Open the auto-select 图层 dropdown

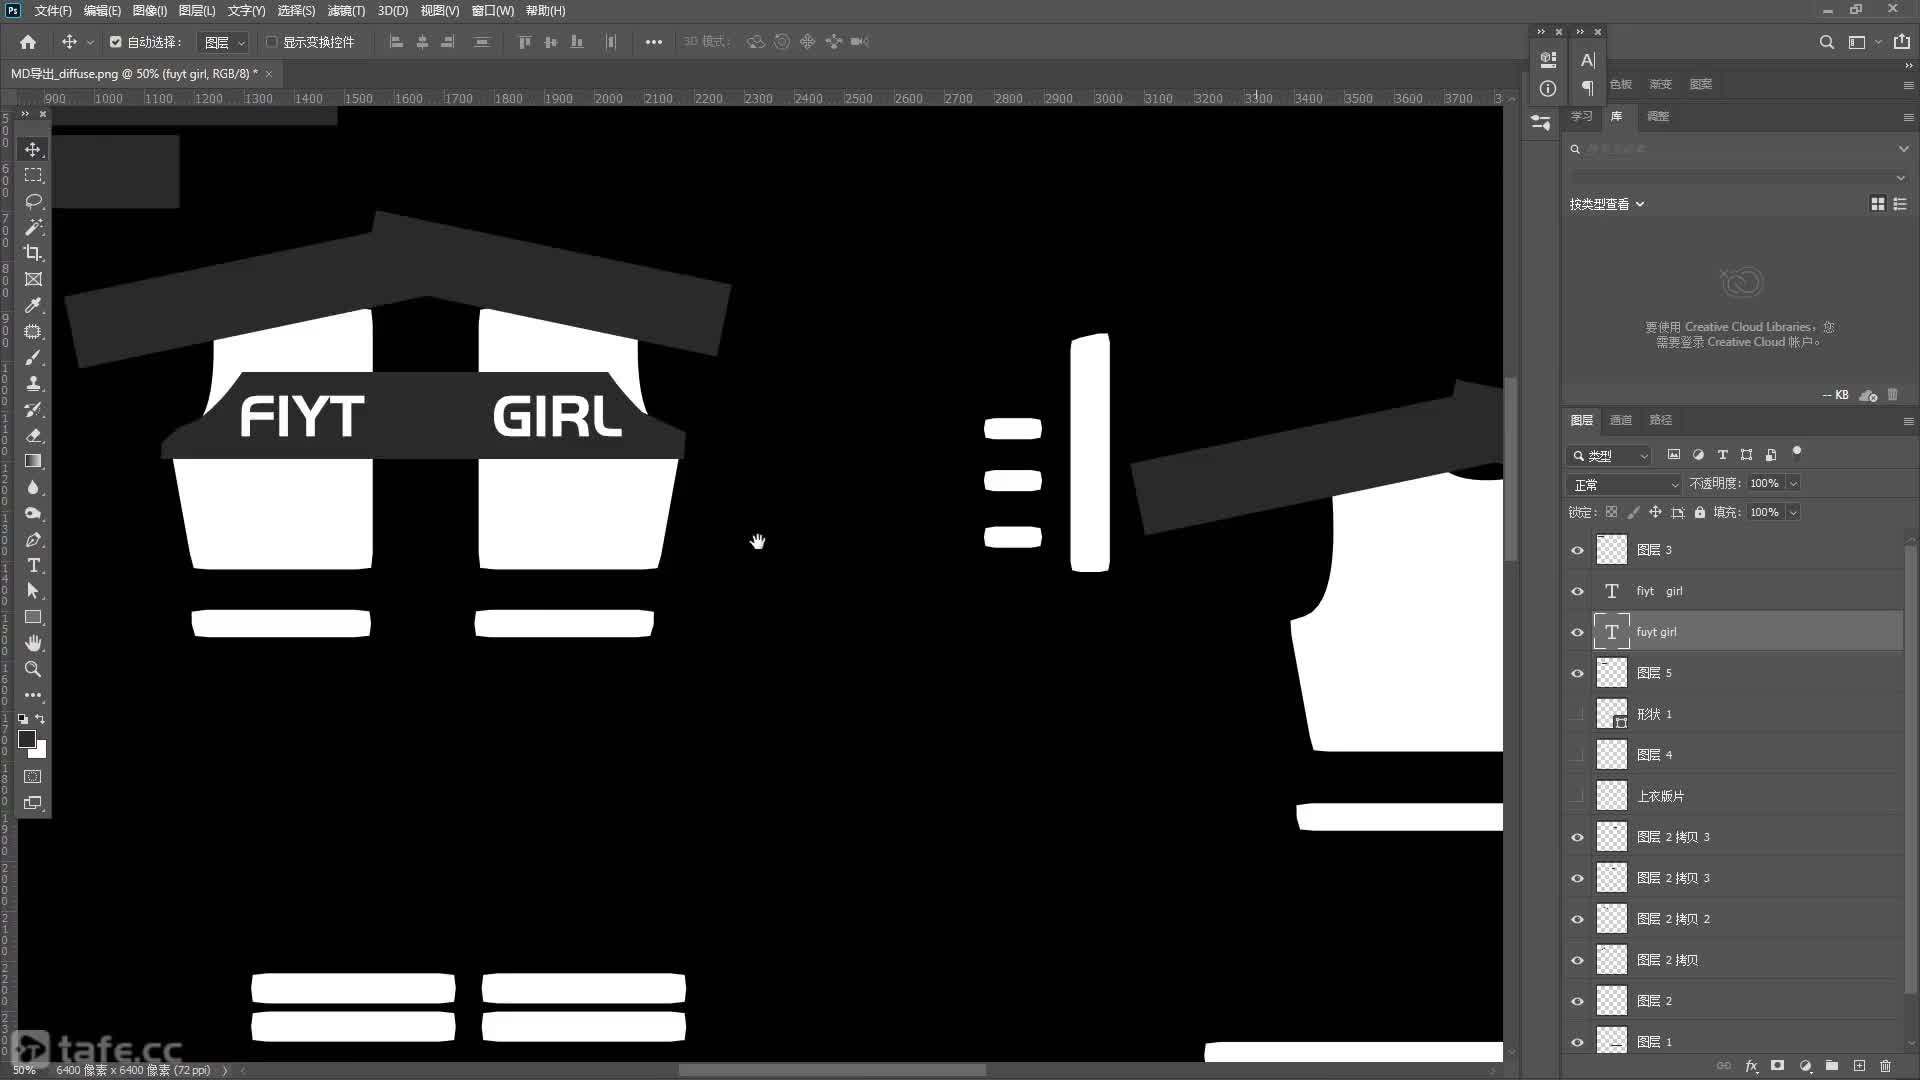pyautogui.click(x=222, y=42)
